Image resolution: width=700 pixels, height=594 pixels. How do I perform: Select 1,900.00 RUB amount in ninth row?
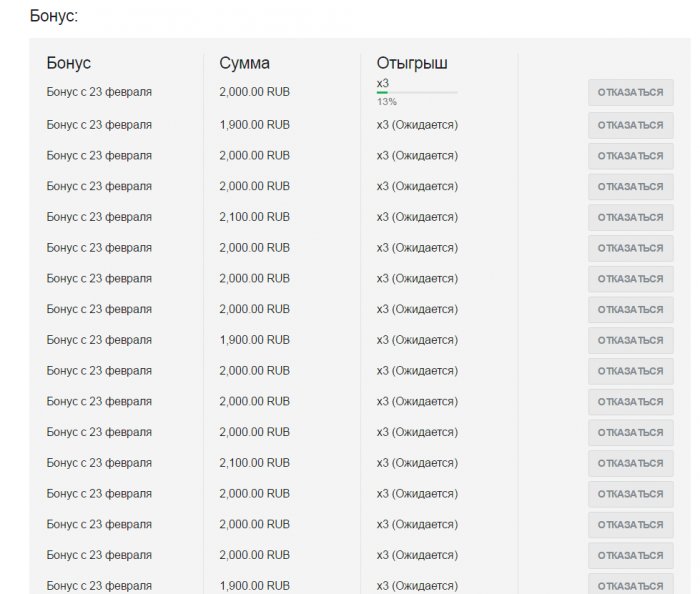point(254,340)
